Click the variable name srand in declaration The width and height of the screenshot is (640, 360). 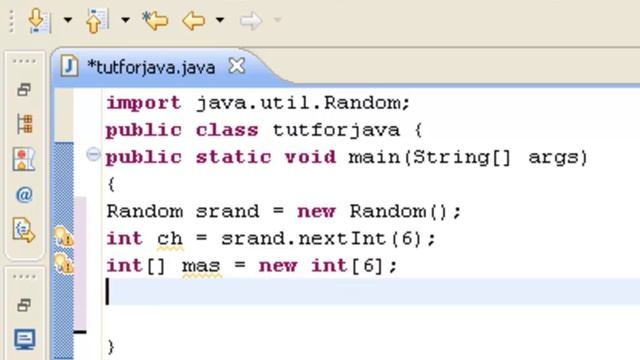[227, 211]
